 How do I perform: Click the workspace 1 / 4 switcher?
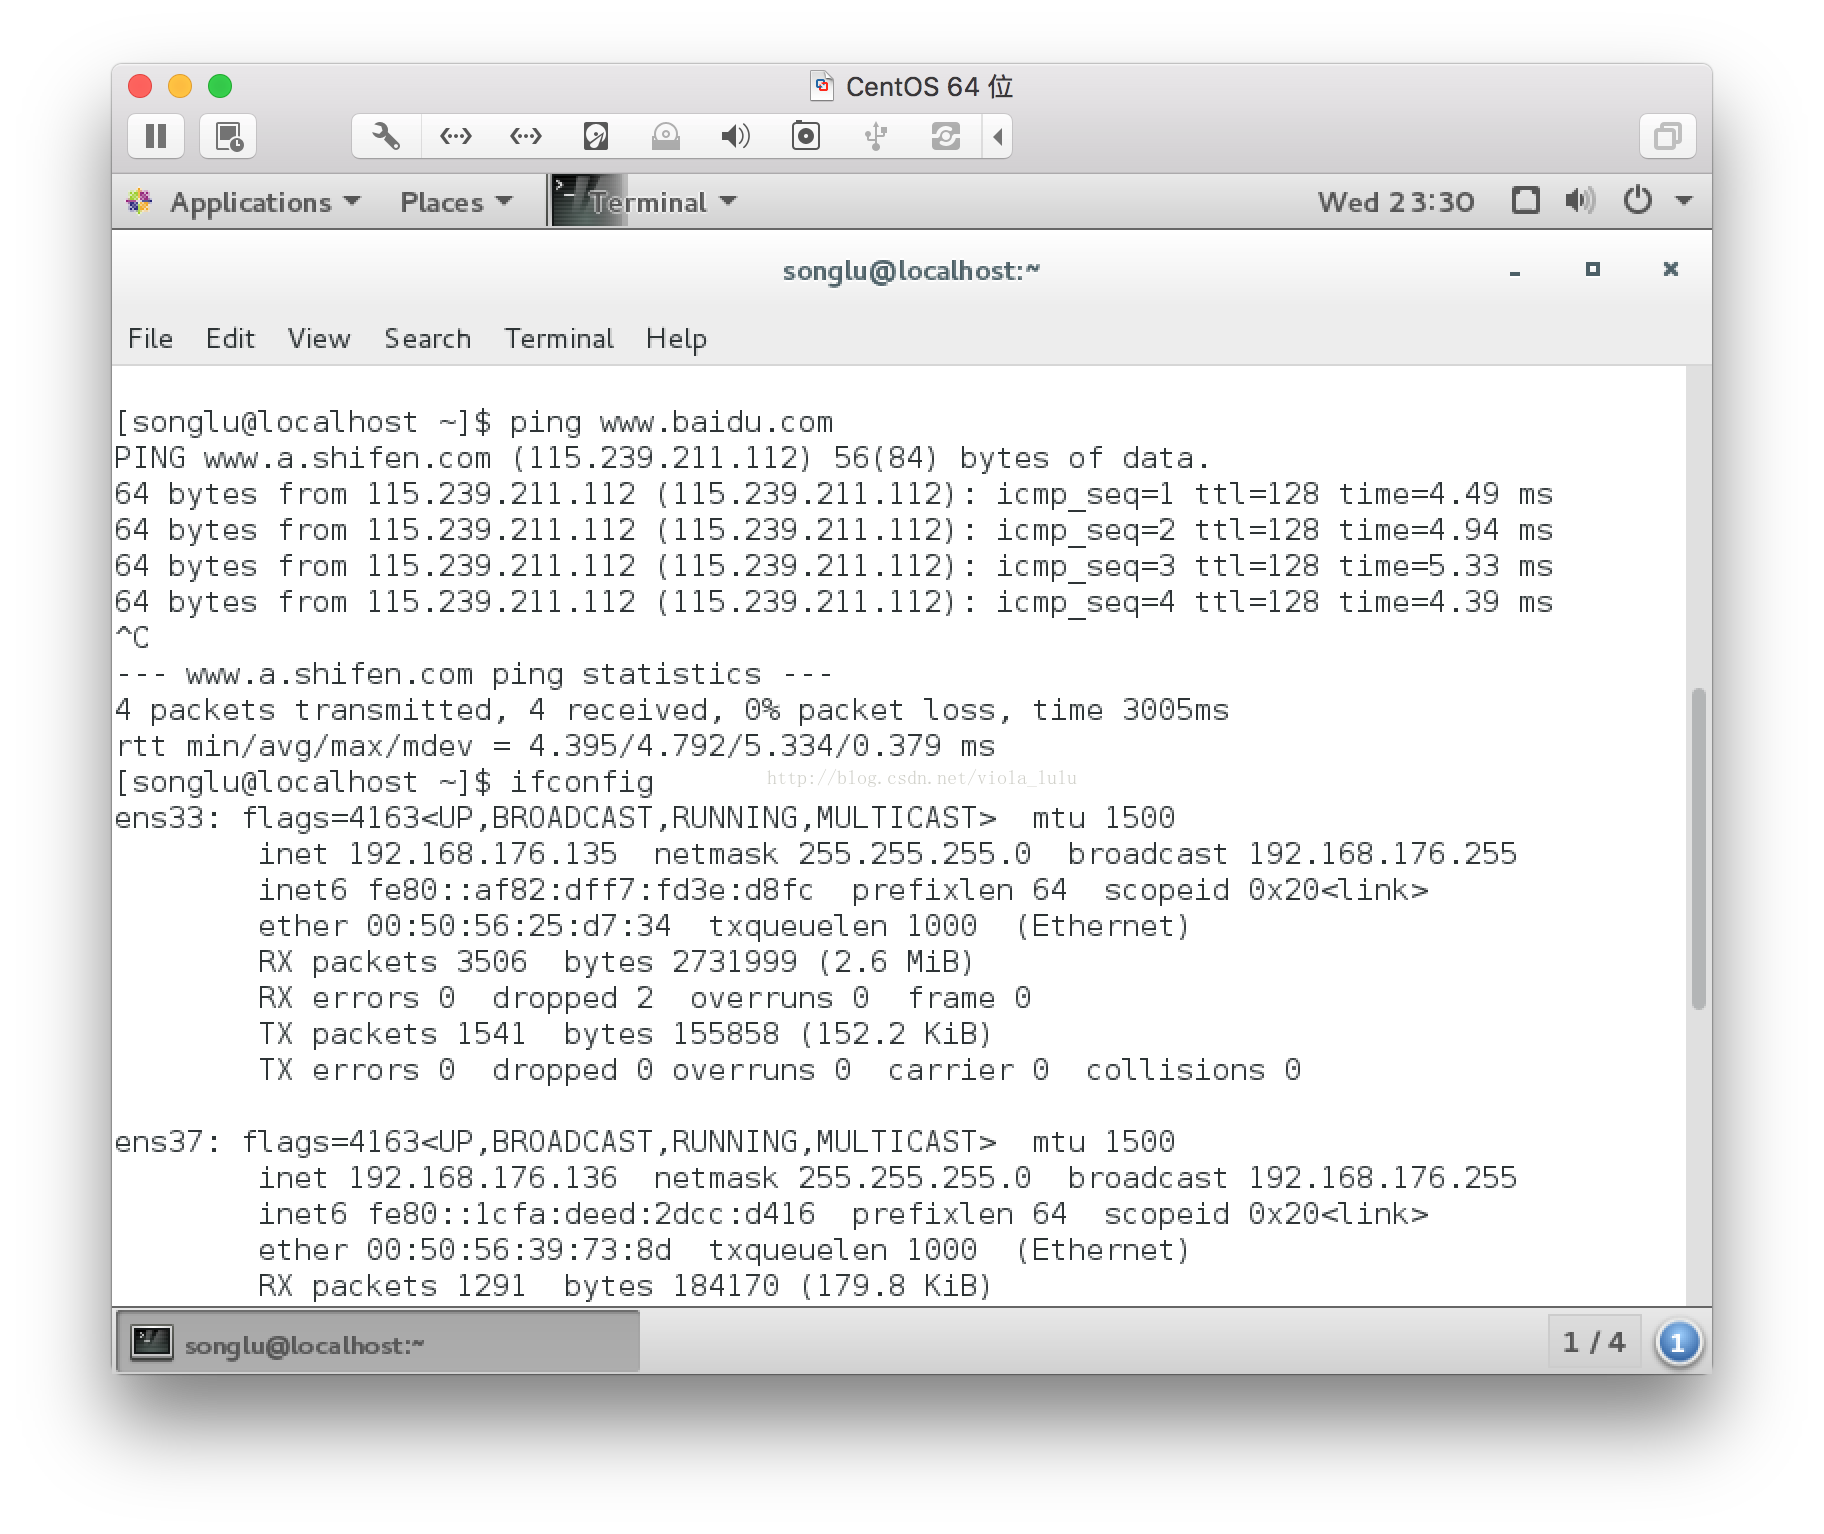[x=1594, y=1343]
